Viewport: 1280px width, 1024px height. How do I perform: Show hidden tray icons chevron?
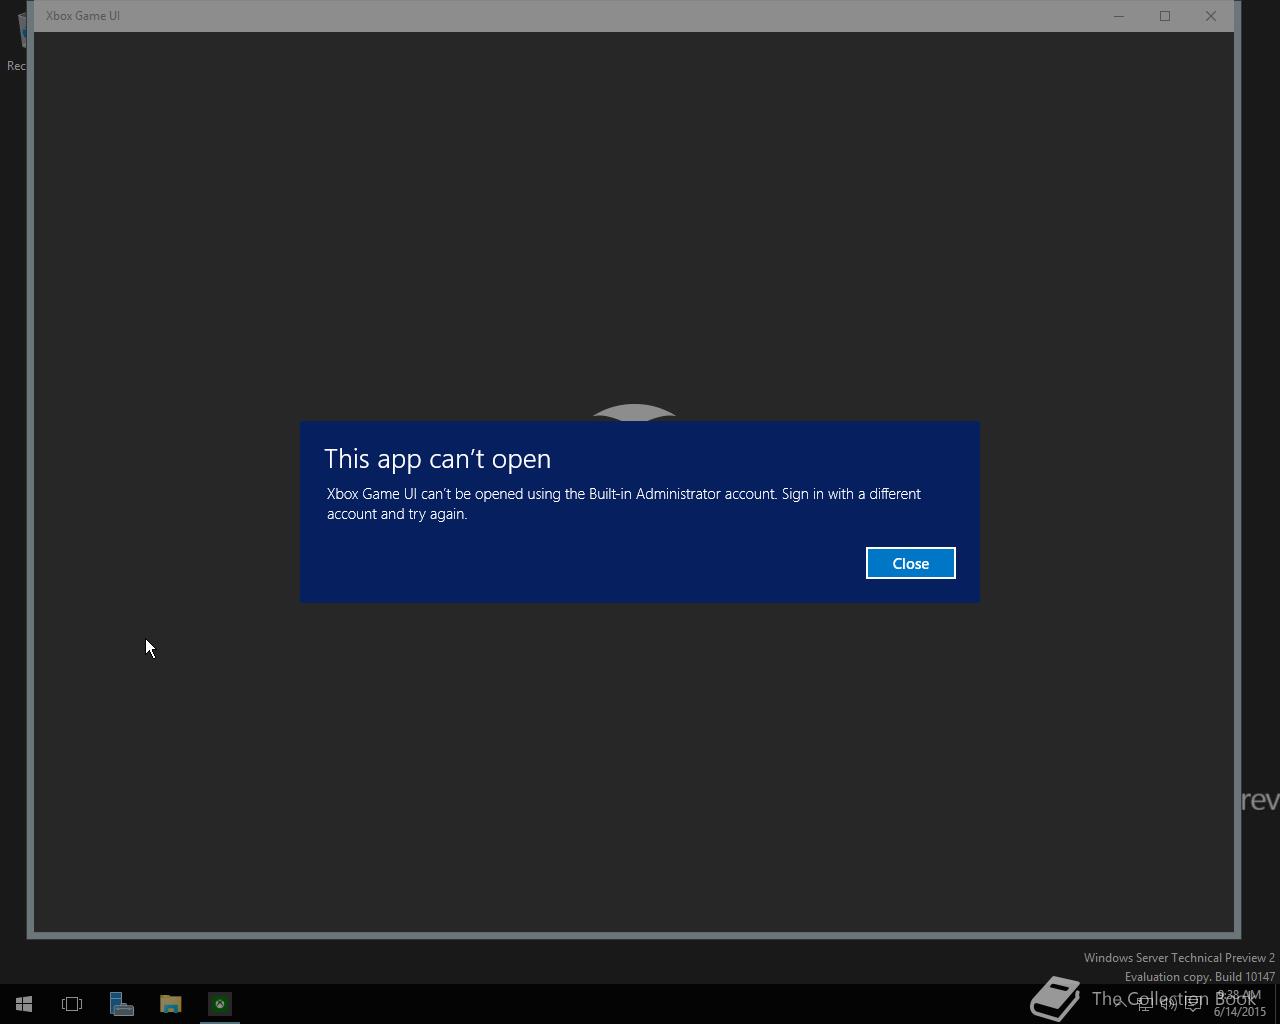click(x=1120, y=1004)
